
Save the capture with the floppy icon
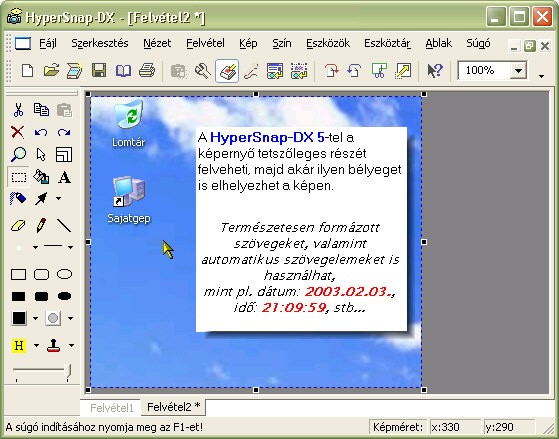pos(99,71)
